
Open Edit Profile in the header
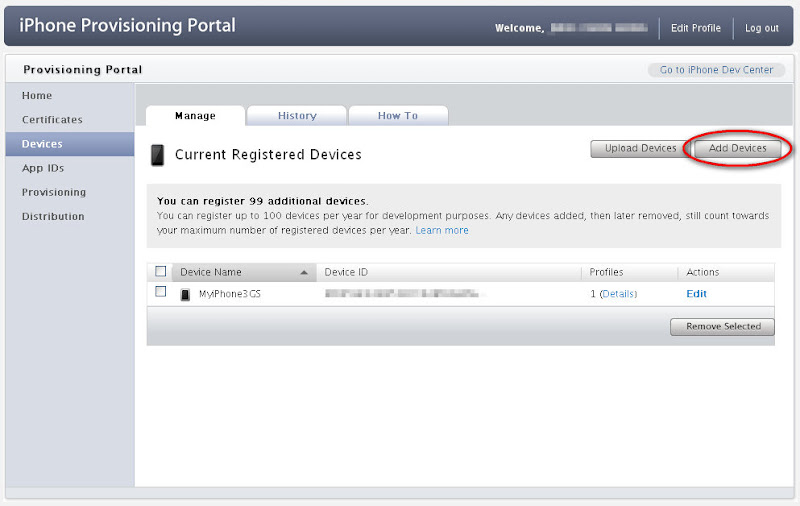tap(696, 28)
